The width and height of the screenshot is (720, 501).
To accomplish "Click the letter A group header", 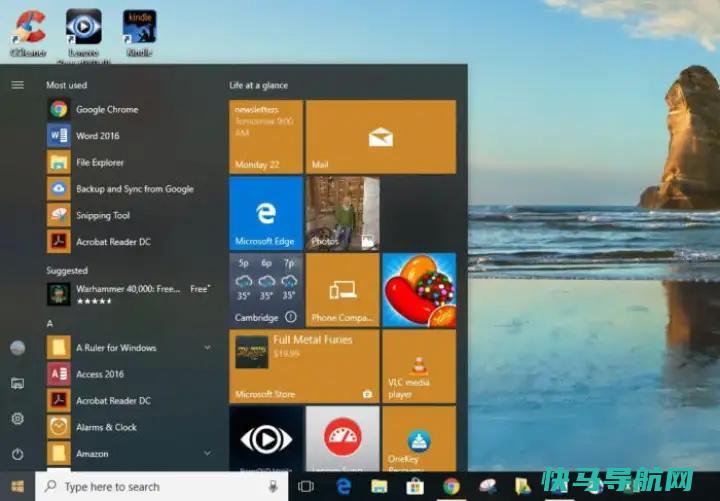I will 50,324.
